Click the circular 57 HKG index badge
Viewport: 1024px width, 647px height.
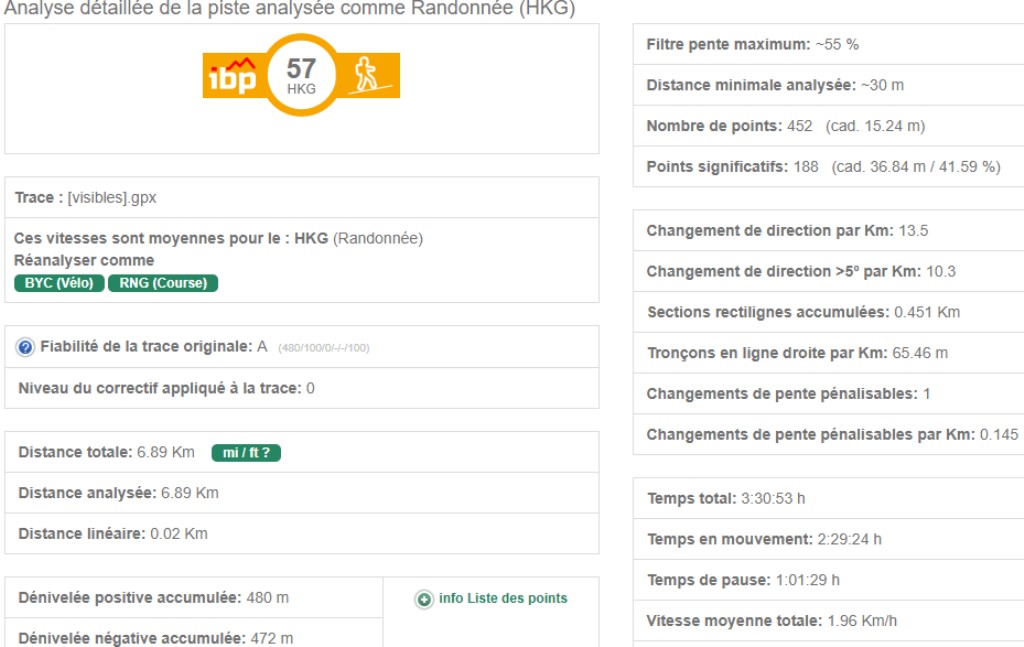click(x=301, y=75)
